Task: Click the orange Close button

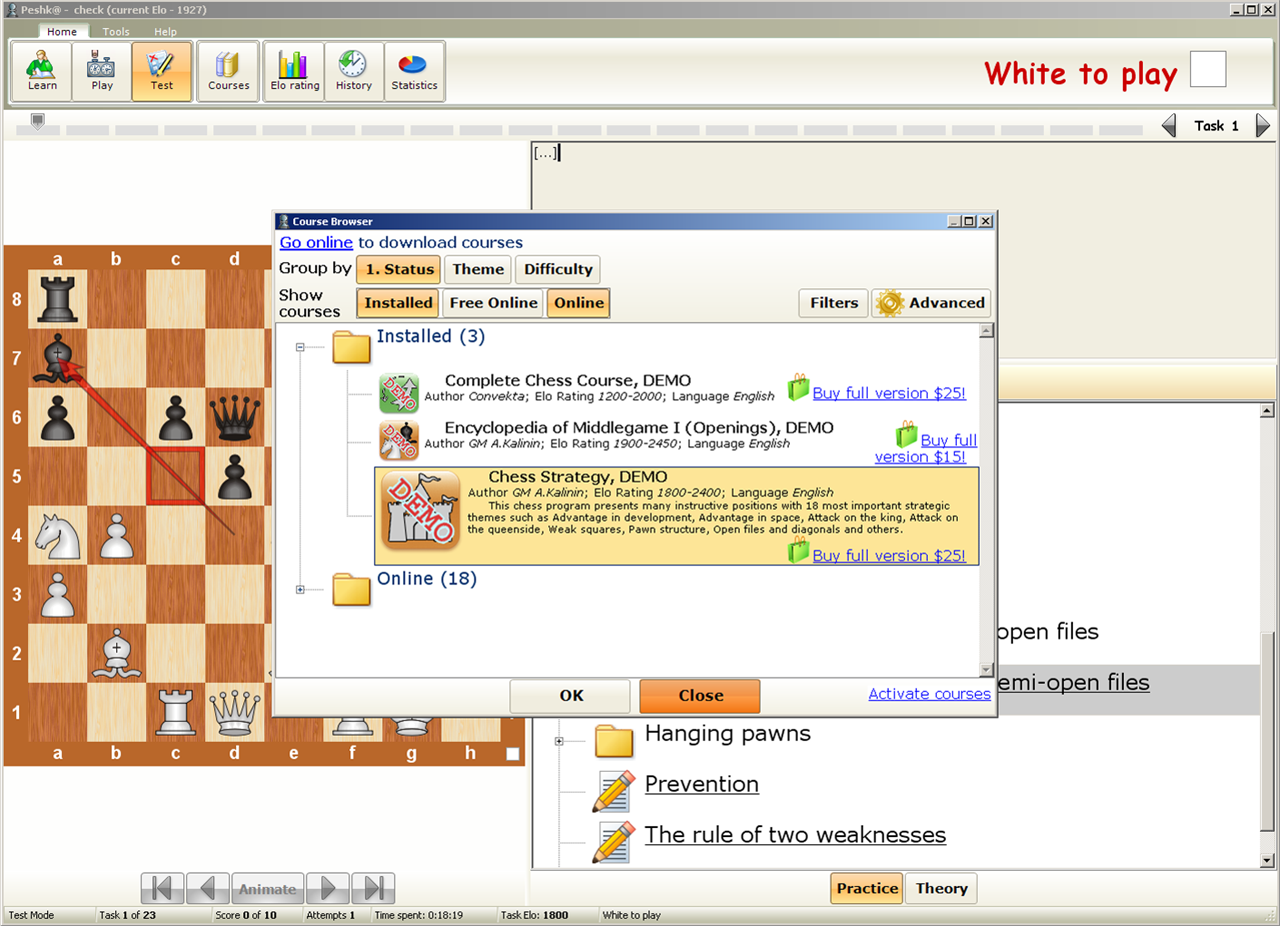Action: (700, 696)
